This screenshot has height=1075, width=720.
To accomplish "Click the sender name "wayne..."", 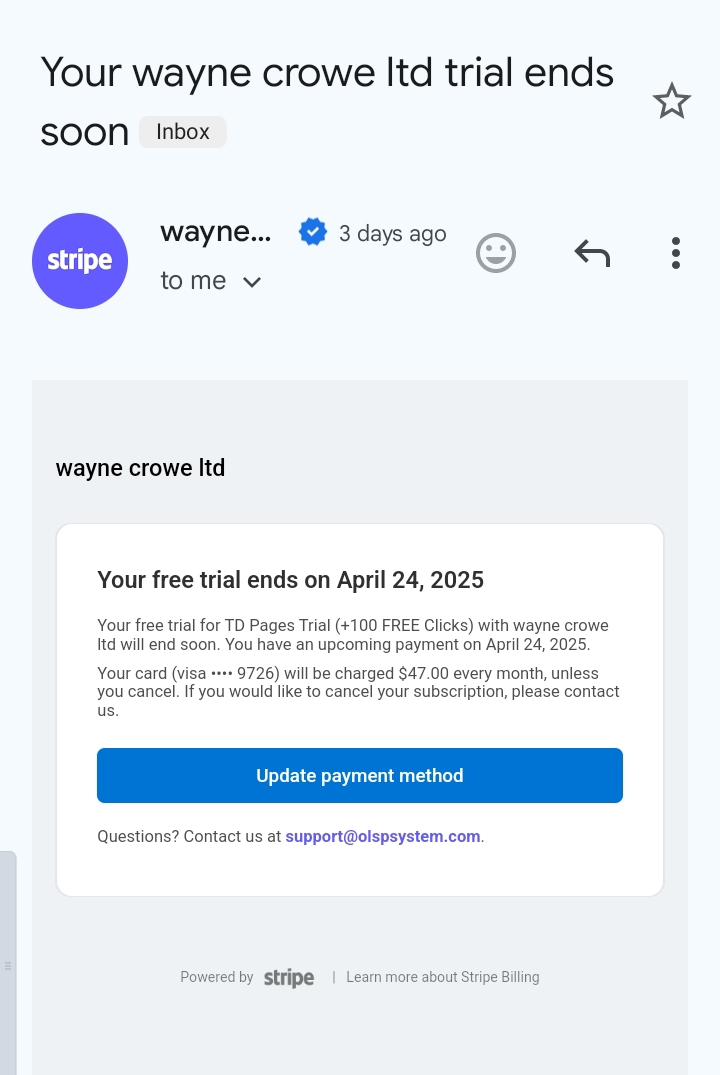I will [216, 232].
